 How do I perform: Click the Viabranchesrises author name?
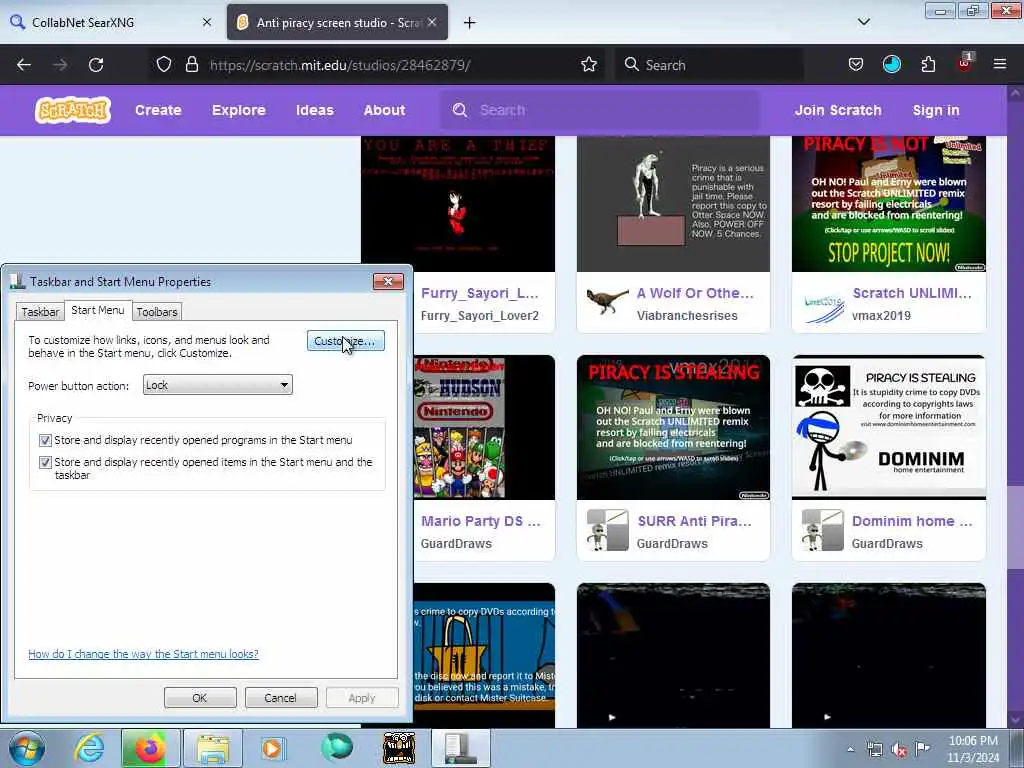[x=687, y=315]
